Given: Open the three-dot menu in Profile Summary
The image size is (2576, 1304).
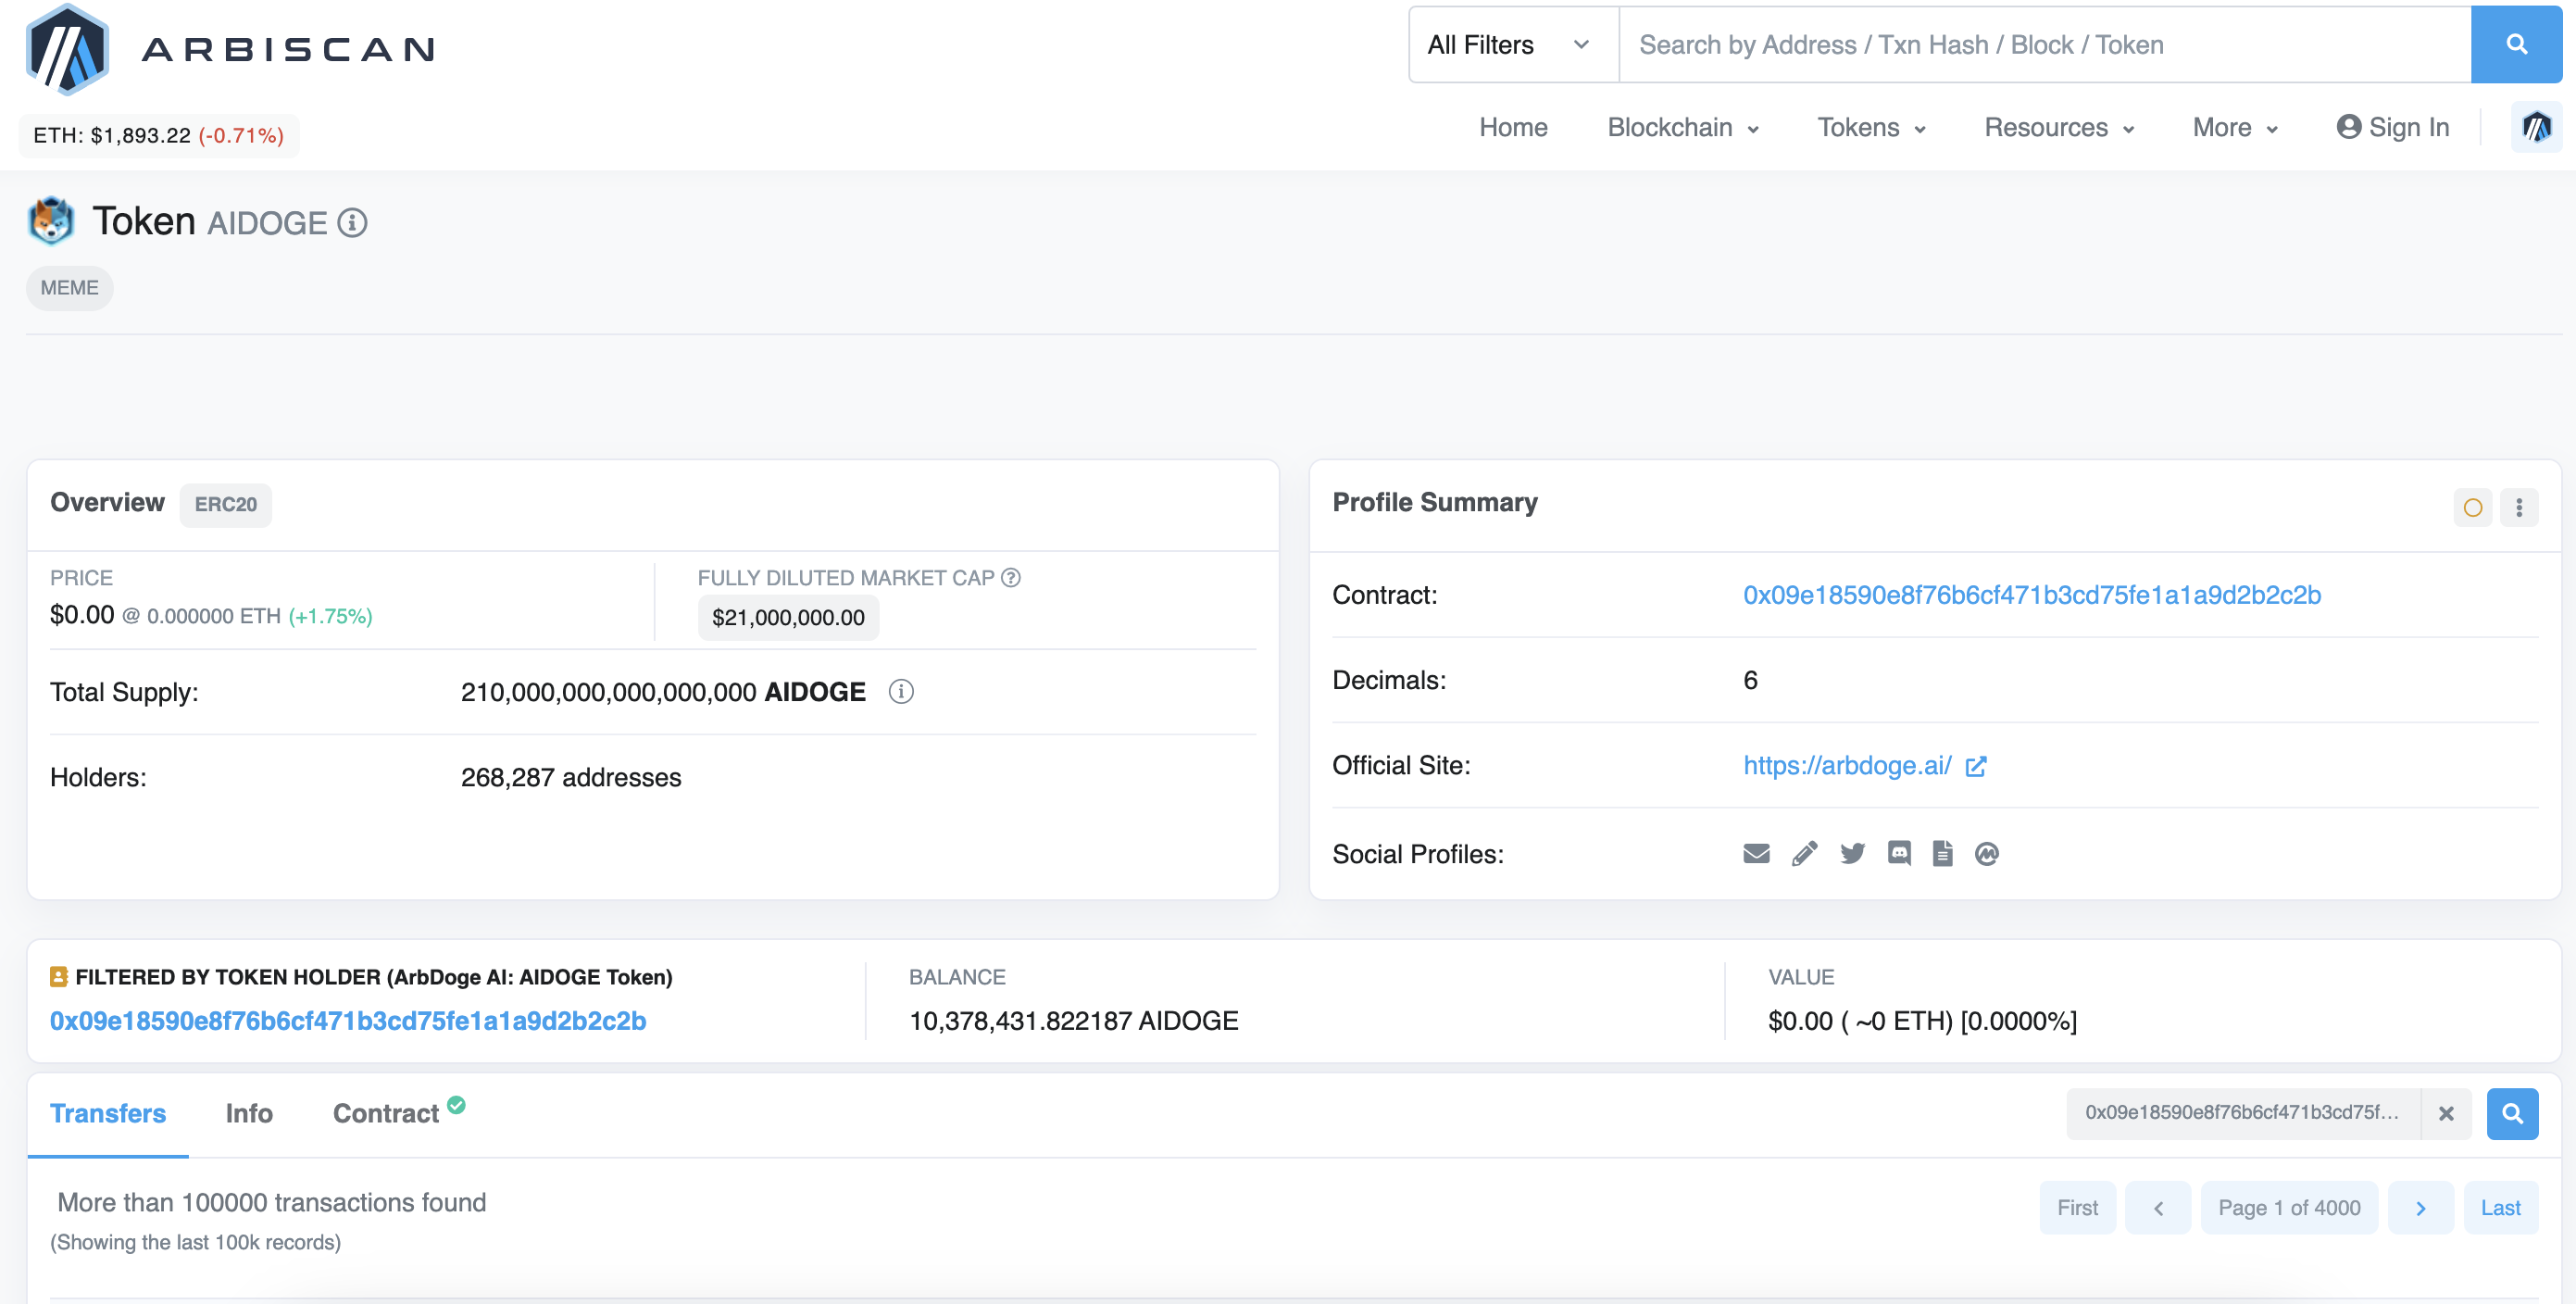Looking at the screenshot, I should pos(2519,507).
